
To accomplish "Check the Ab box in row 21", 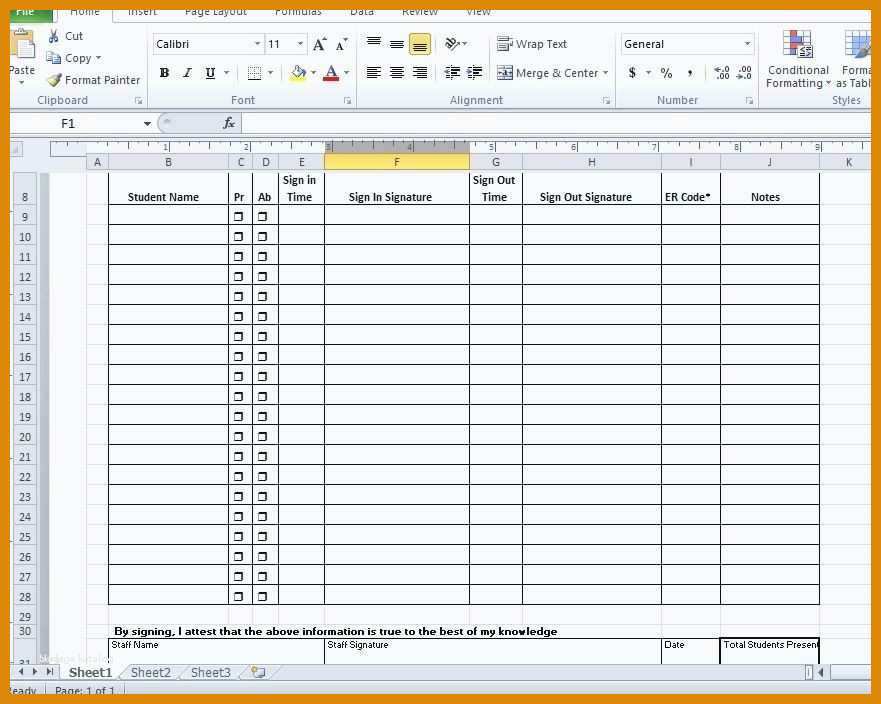I will 262,457.
